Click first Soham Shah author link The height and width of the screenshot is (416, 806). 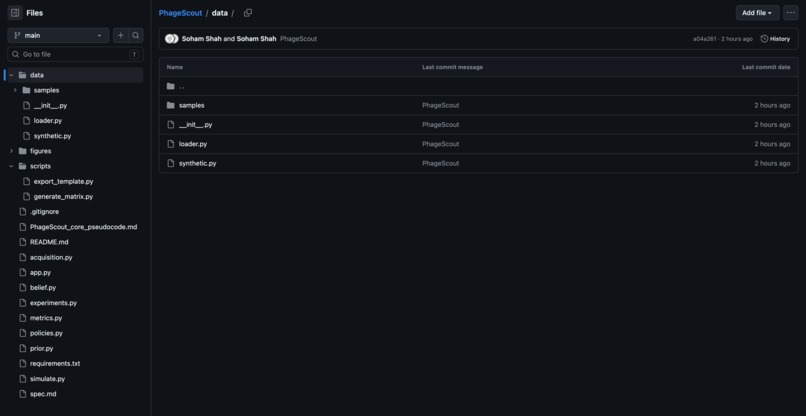[202, 39]
